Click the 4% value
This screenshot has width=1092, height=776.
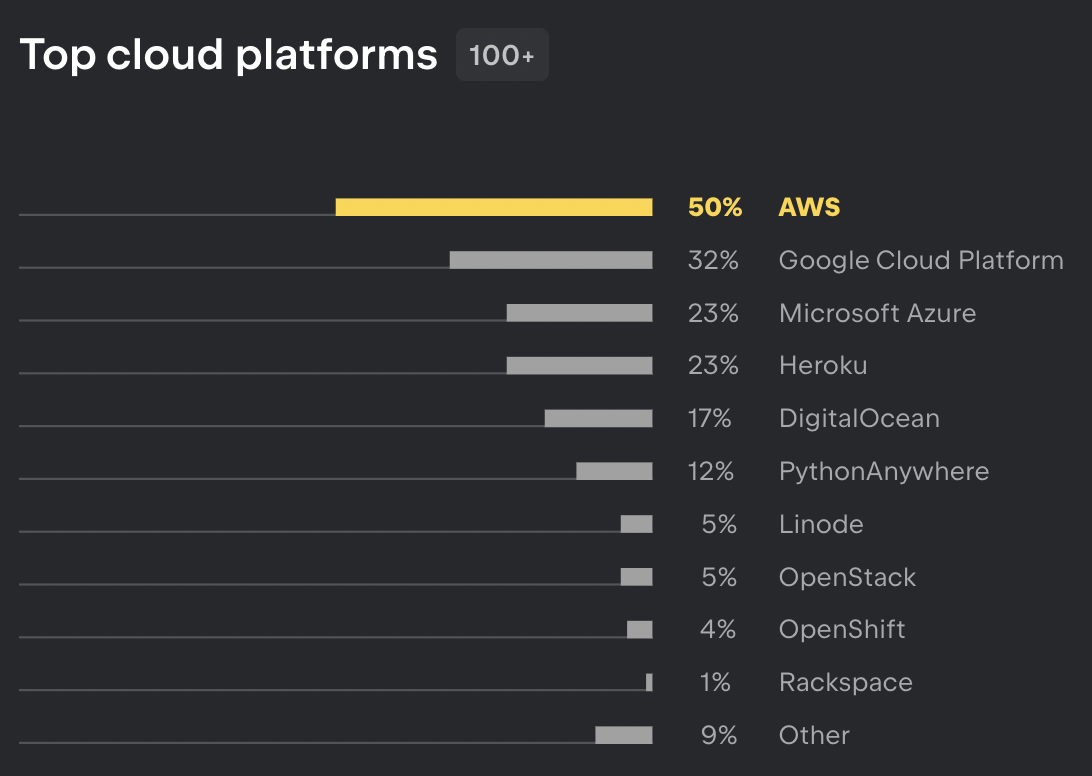click(x=718, y=630)
